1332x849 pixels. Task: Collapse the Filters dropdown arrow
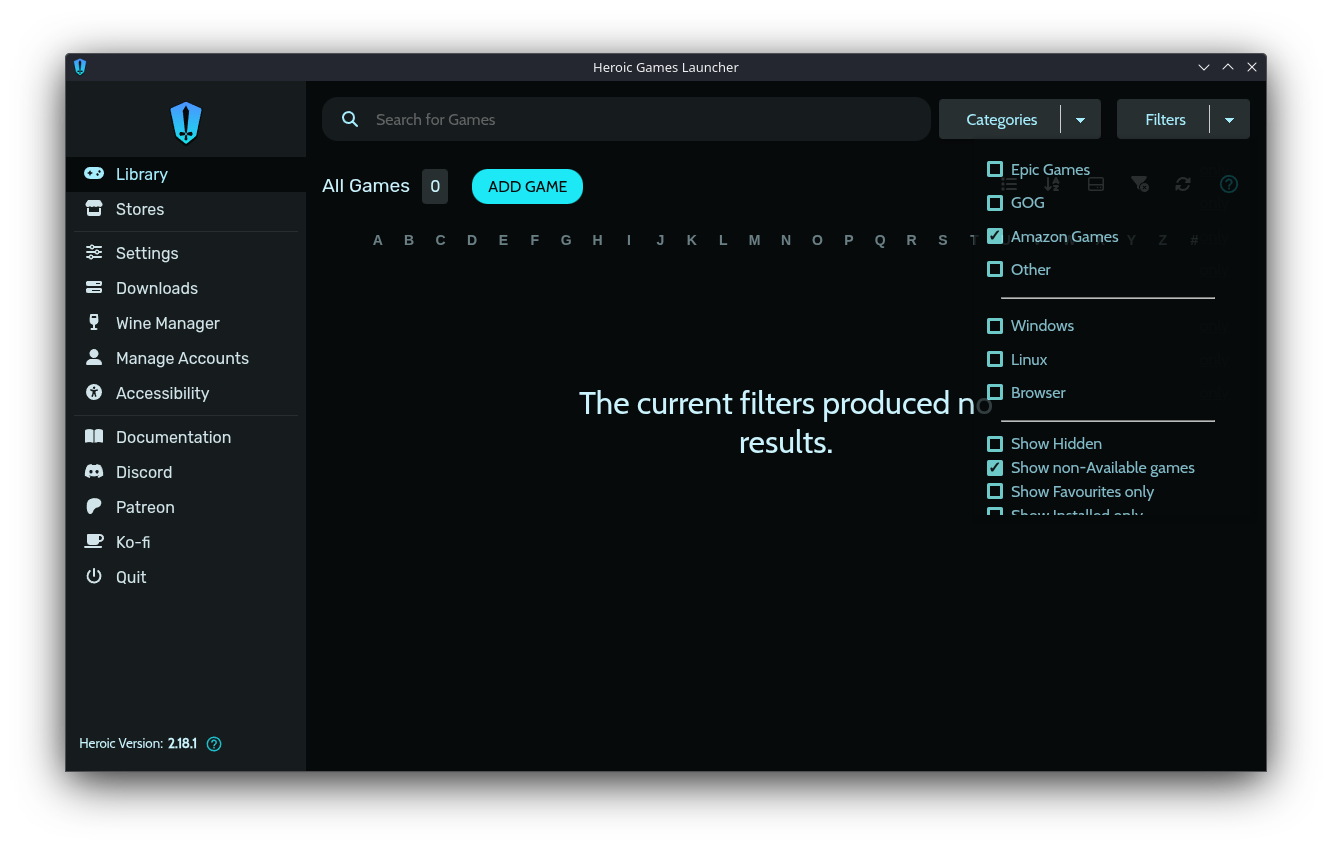point(1230,119)
